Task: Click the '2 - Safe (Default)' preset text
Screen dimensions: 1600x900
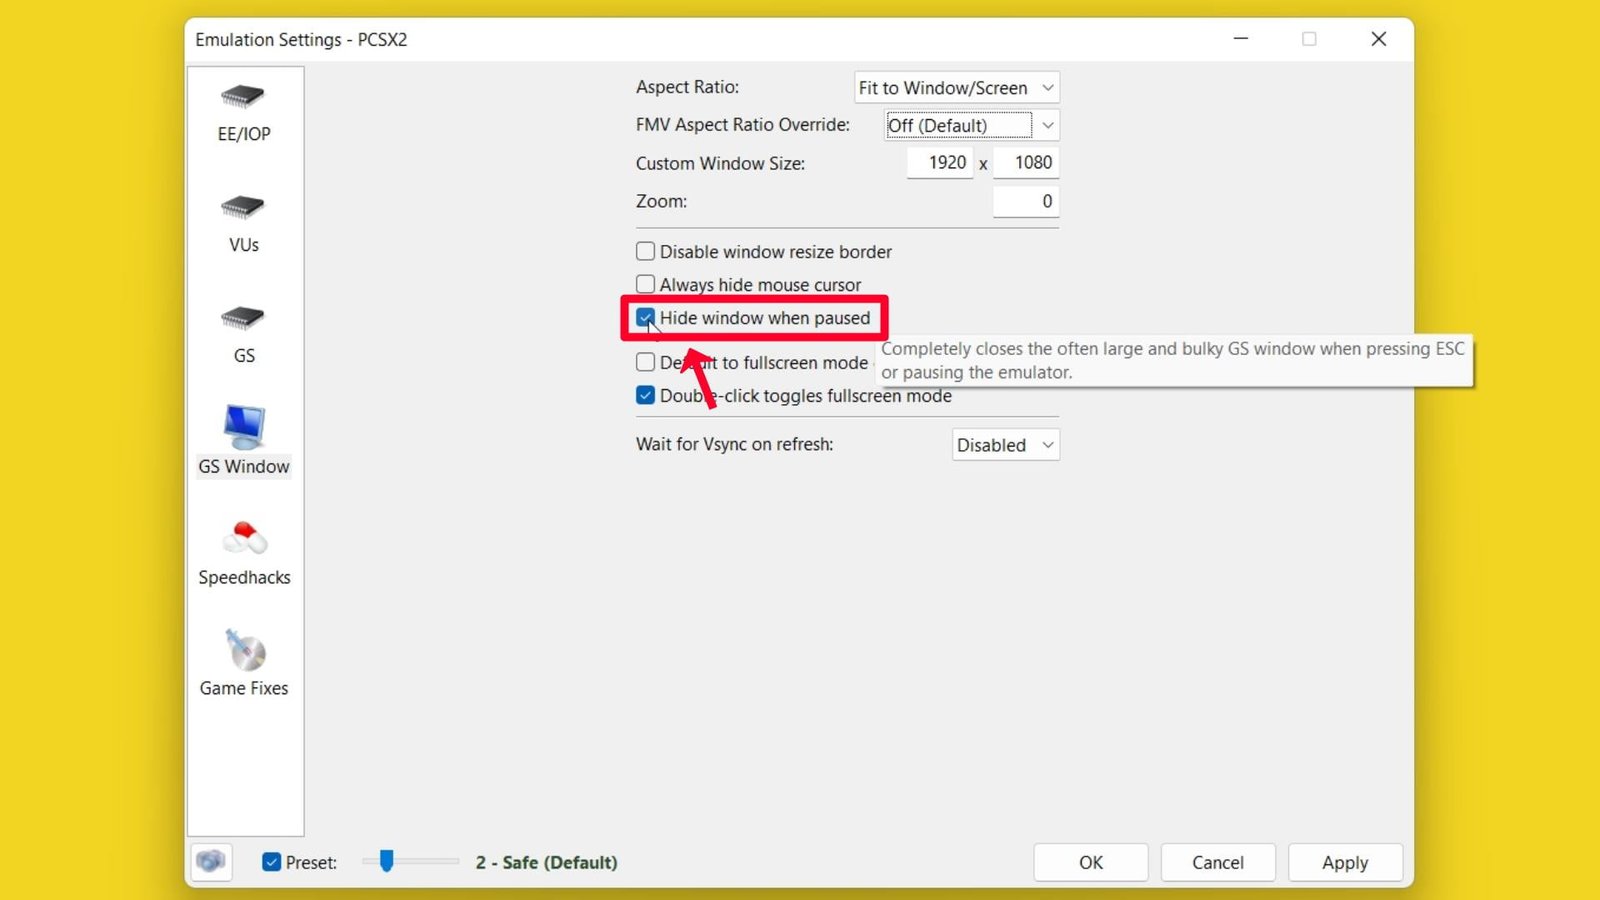Action: coord(547,862)
